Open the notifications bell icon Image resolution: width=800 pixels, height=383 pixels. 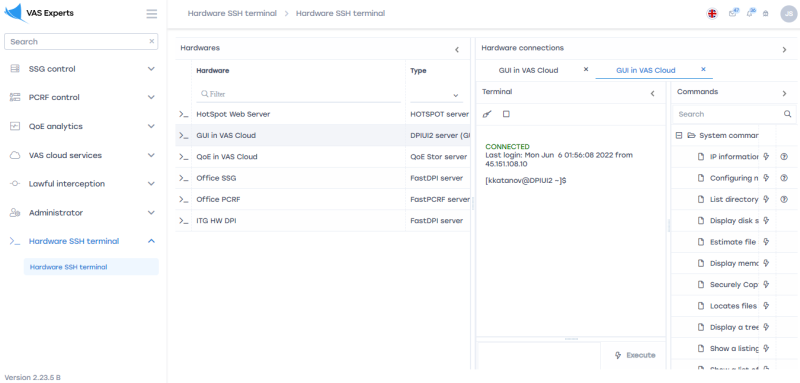(750, 14)
